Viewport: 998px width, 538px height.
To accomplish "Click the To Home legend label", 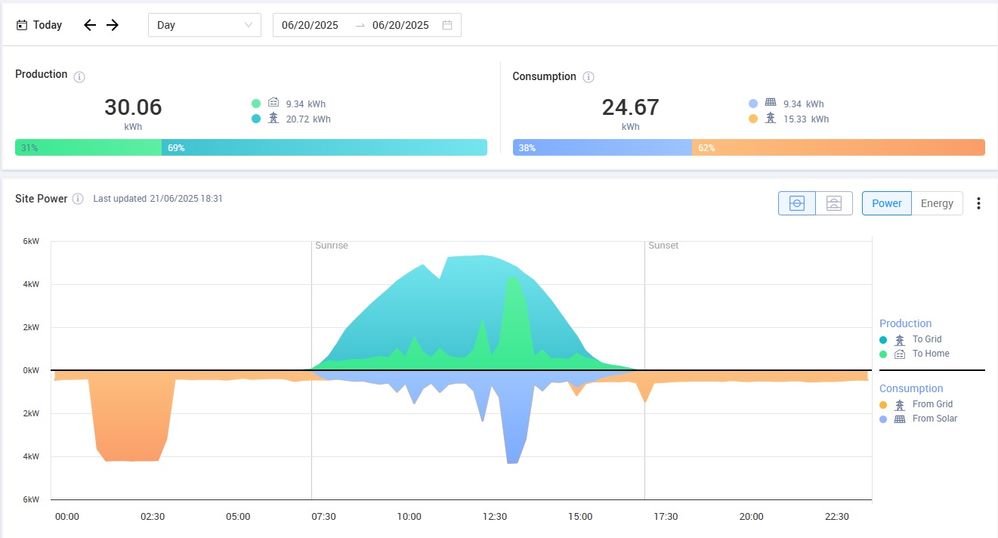I will pos(930,354).
